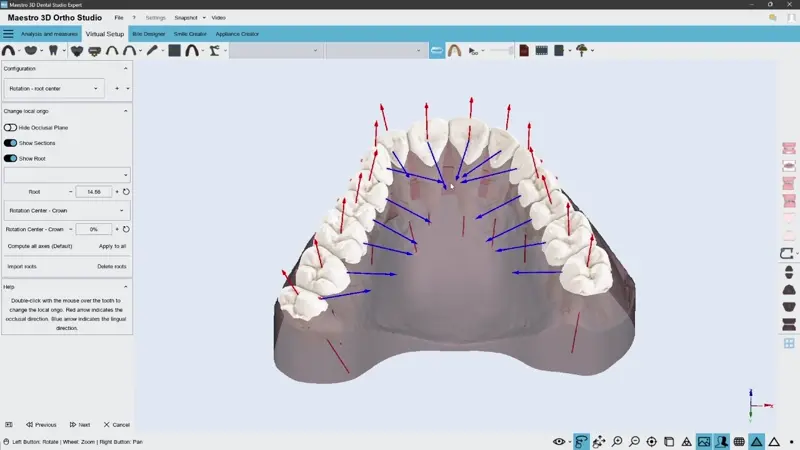Toggle outline triangle wireframe mode
The height and width of the screenshot is (450, 800).
[774, 441]
